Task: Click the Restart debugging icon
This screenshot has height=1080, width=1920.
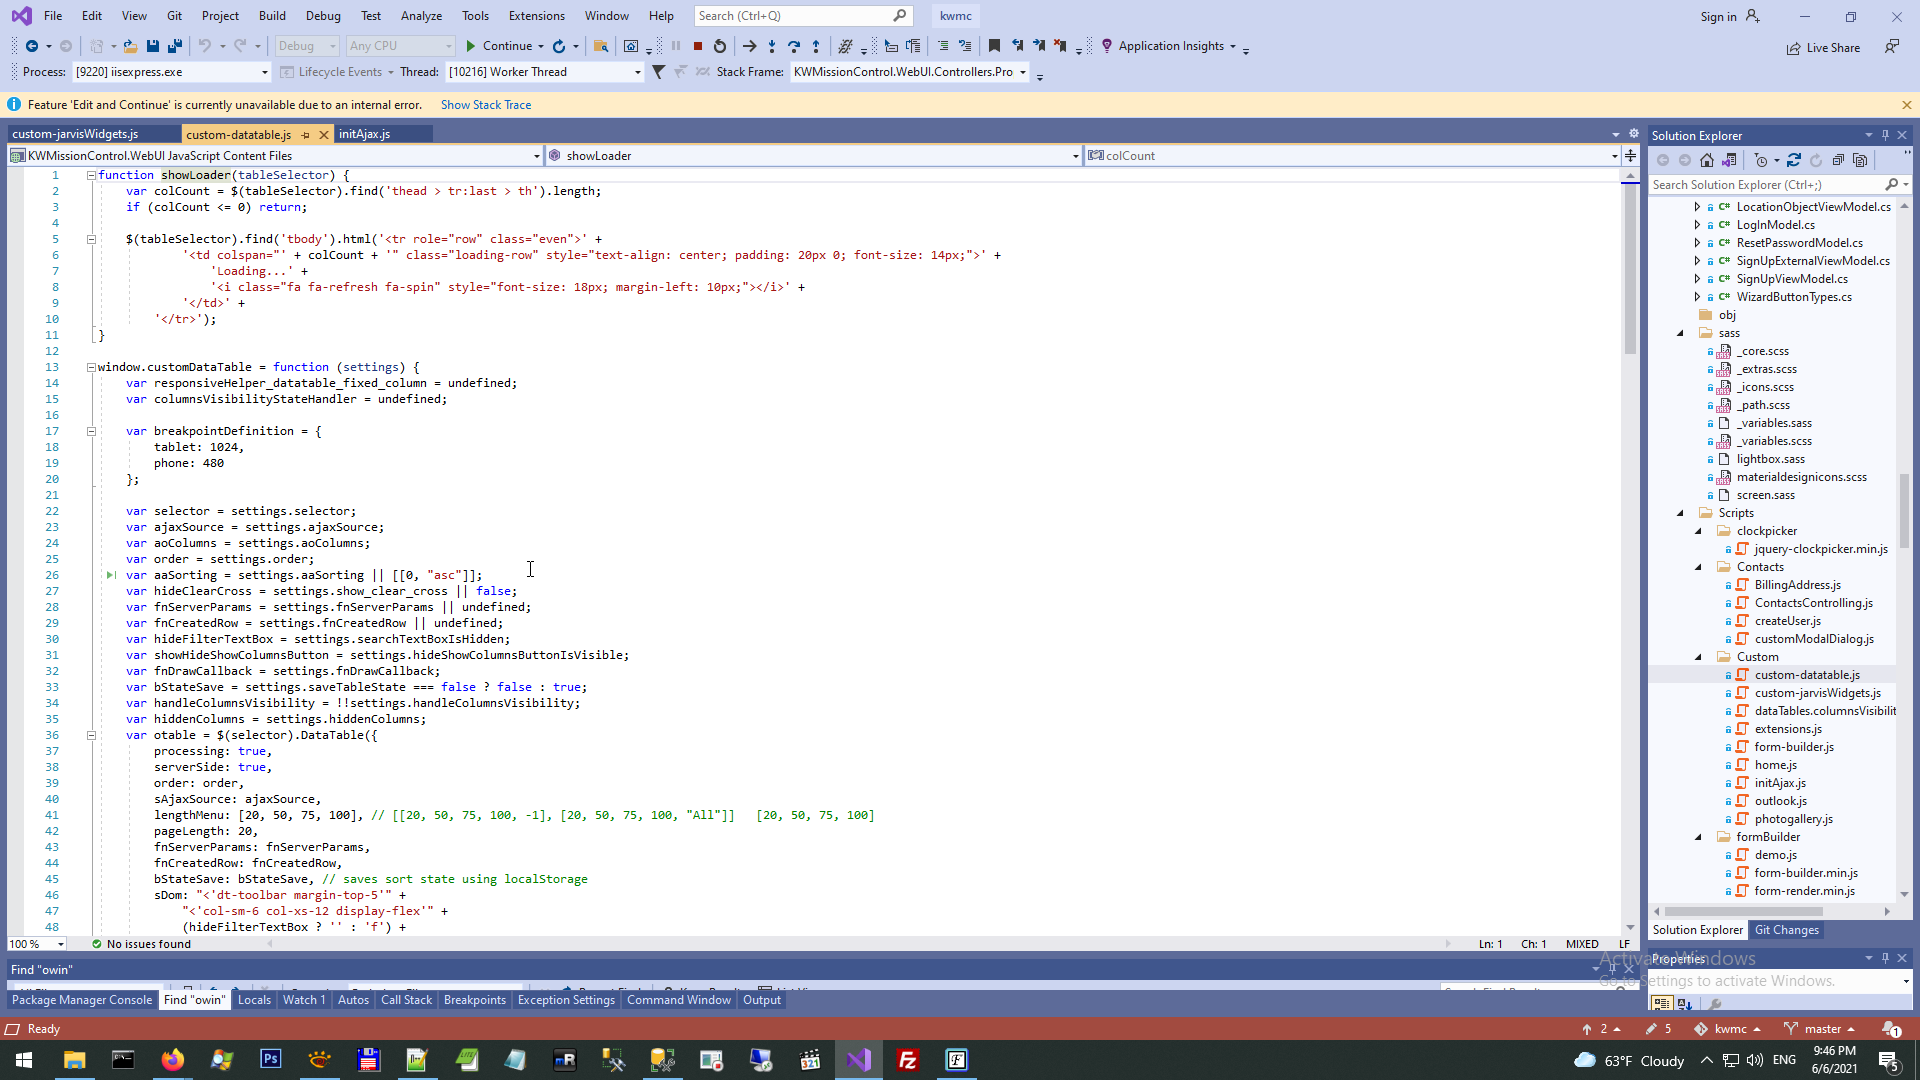Action: click(x=719, y=46)
